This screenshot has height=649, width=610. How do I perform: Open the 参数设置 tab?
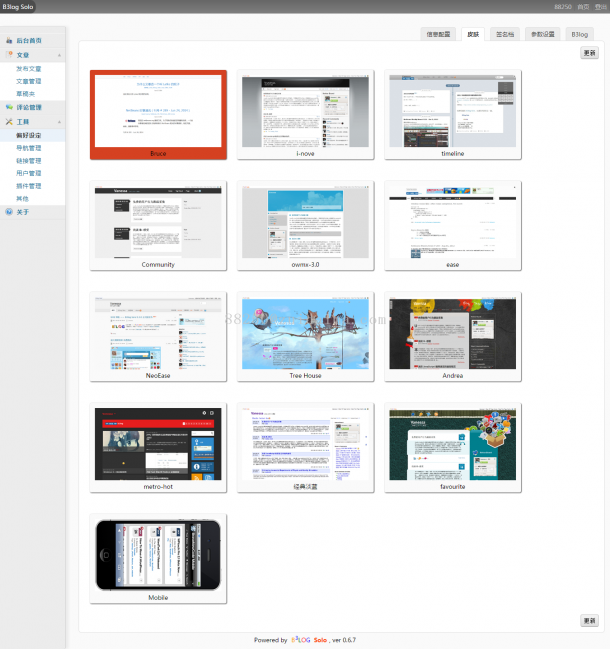click(543, 34)
